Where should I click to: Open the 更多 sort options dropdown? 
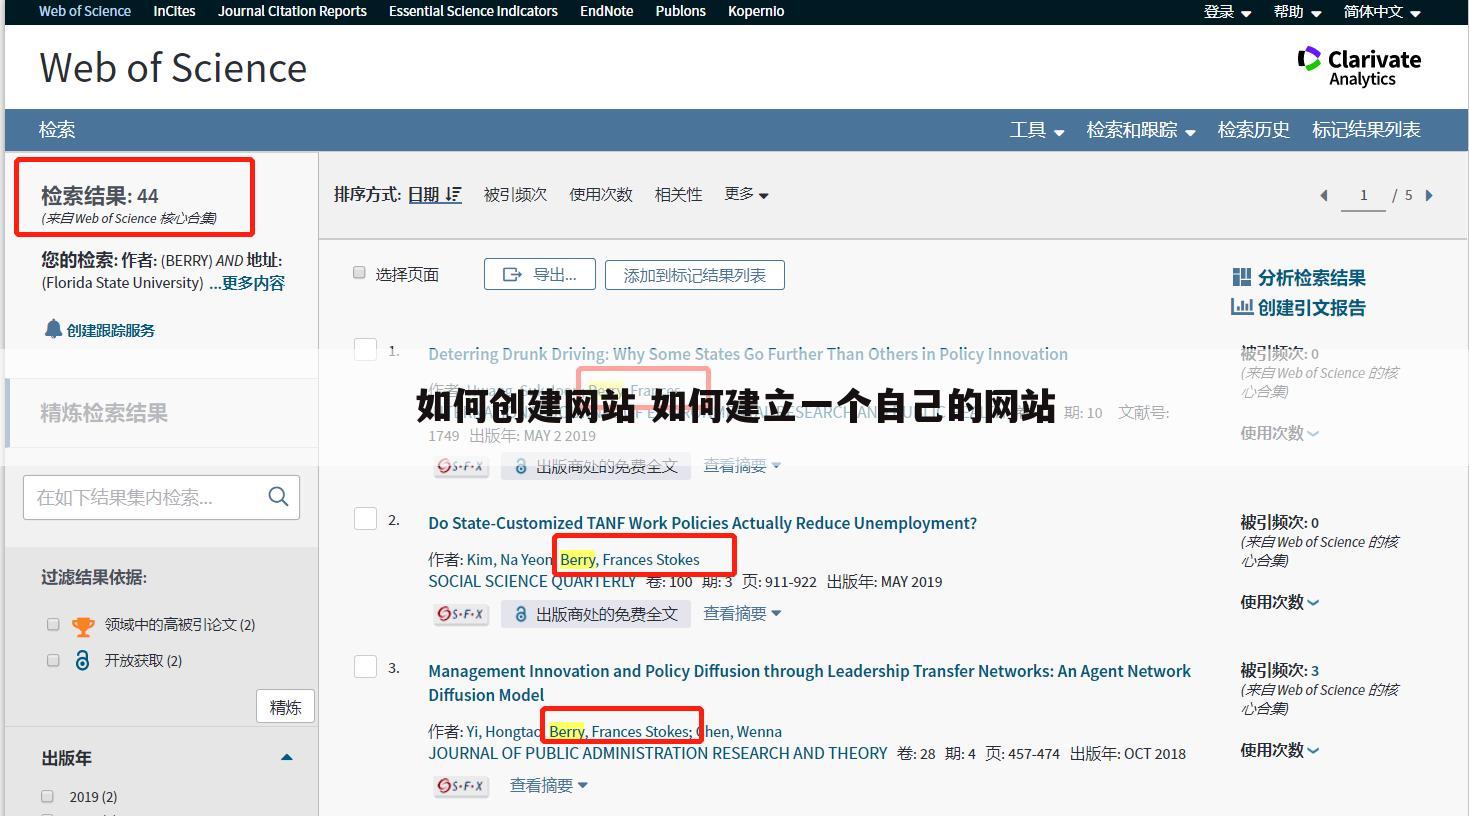click(746, 194)
